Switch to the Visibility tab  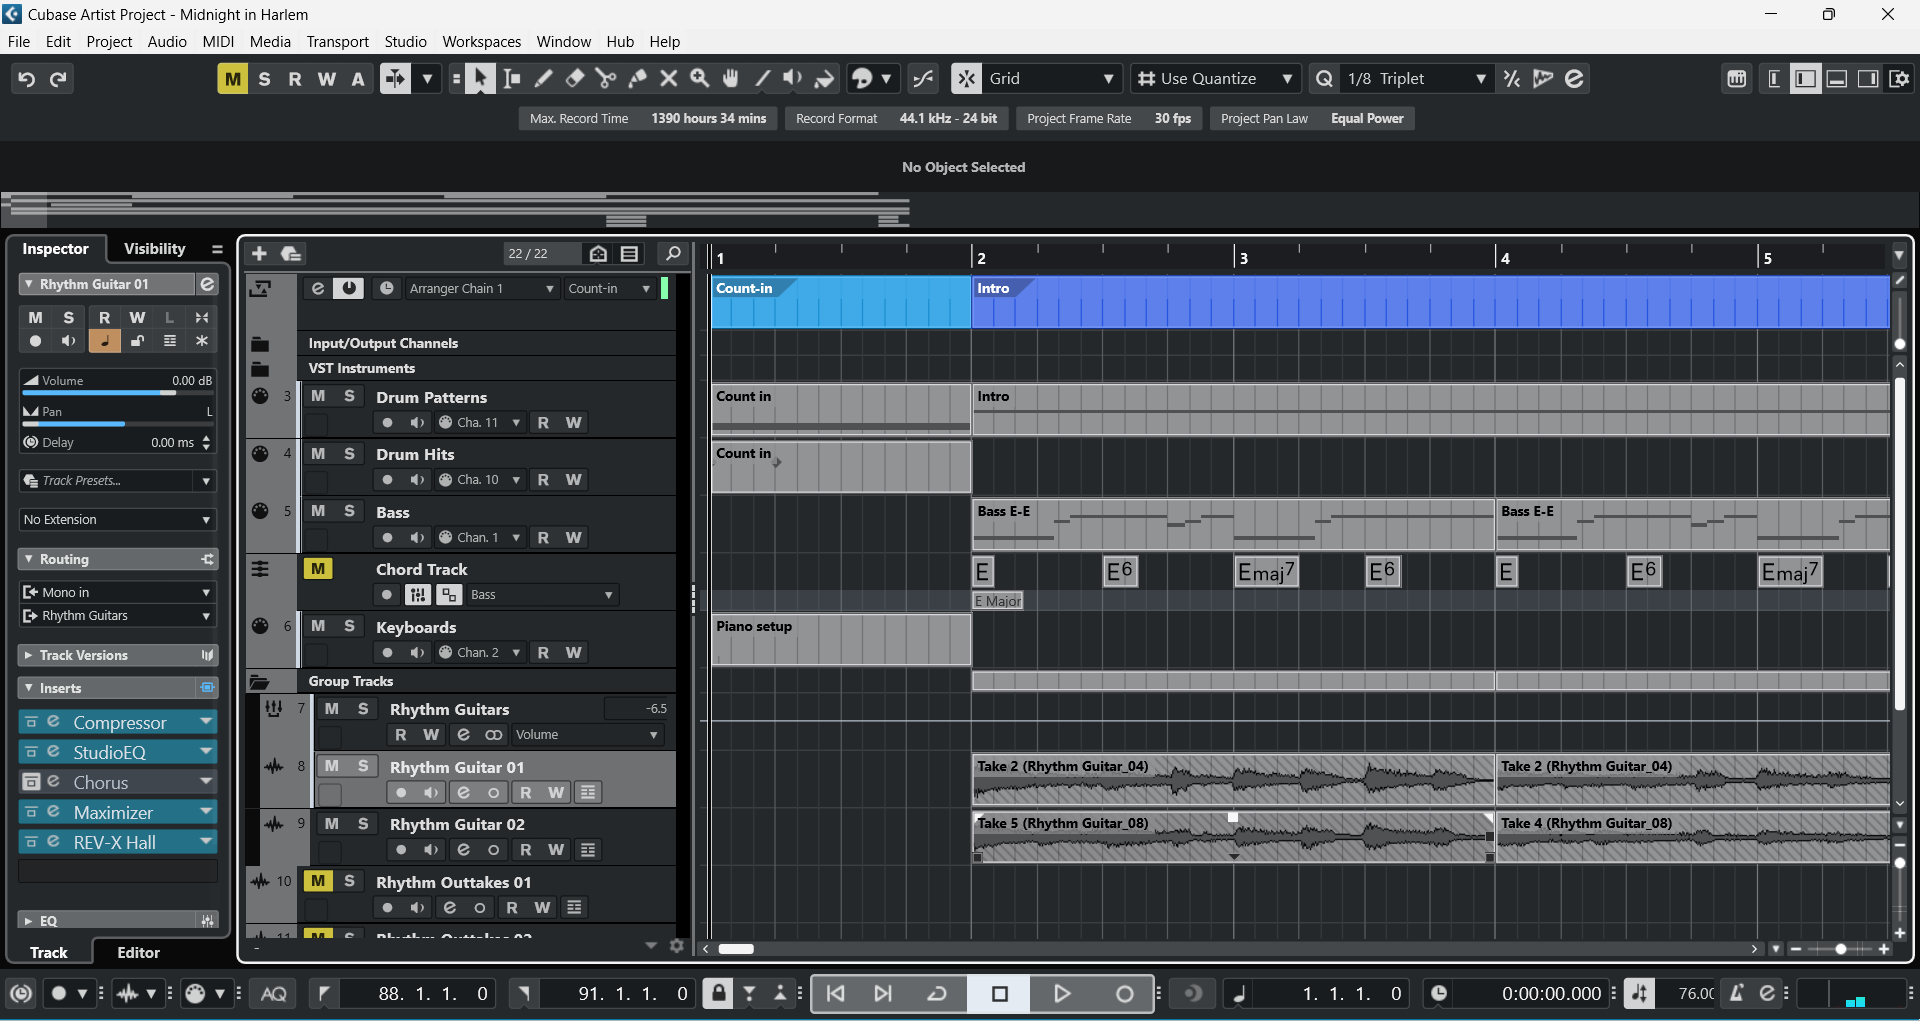(154, 249)
